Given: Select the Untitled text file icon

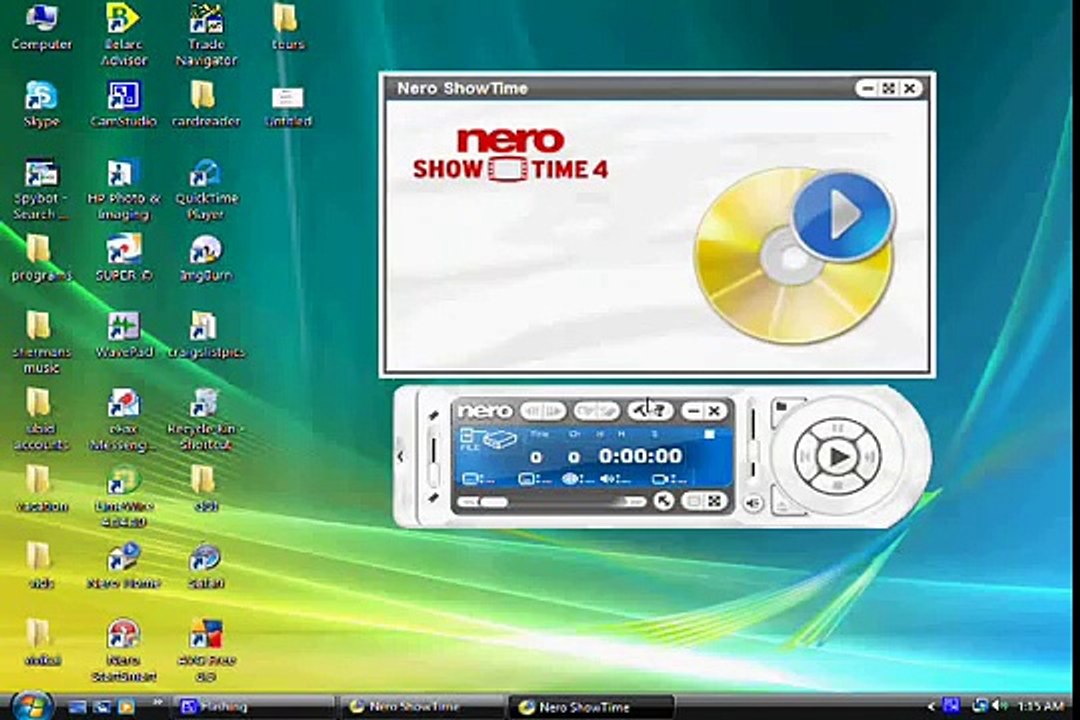Looking at the screenshot, I should (288, 105).
